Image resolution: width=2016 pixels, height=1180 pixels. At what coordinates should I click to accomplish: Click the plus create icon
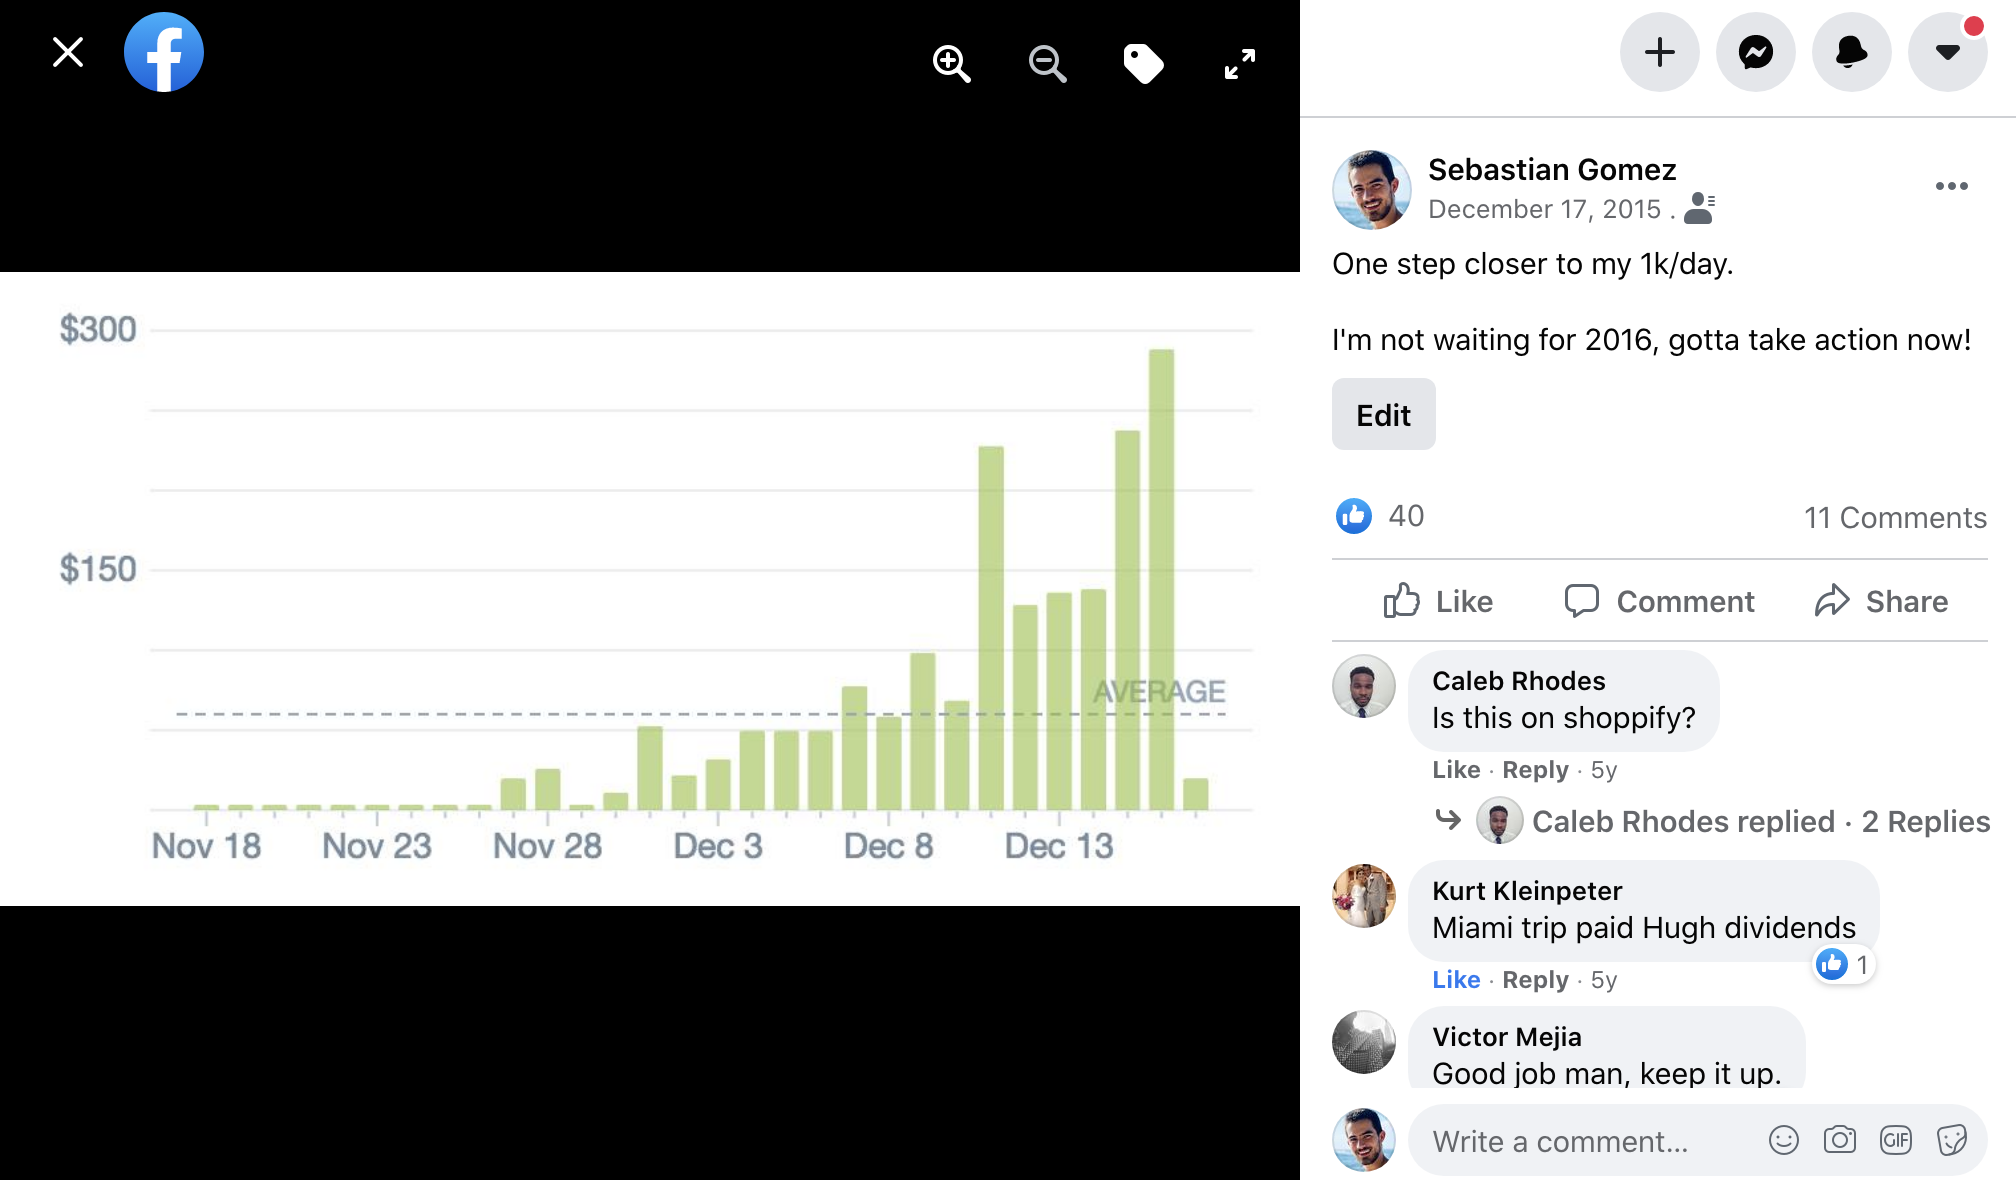click(x=1659, y=52)
